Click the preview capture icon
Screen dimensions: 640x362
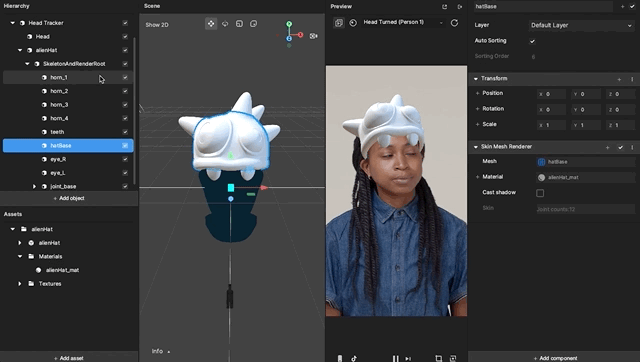tap(453, 358)
